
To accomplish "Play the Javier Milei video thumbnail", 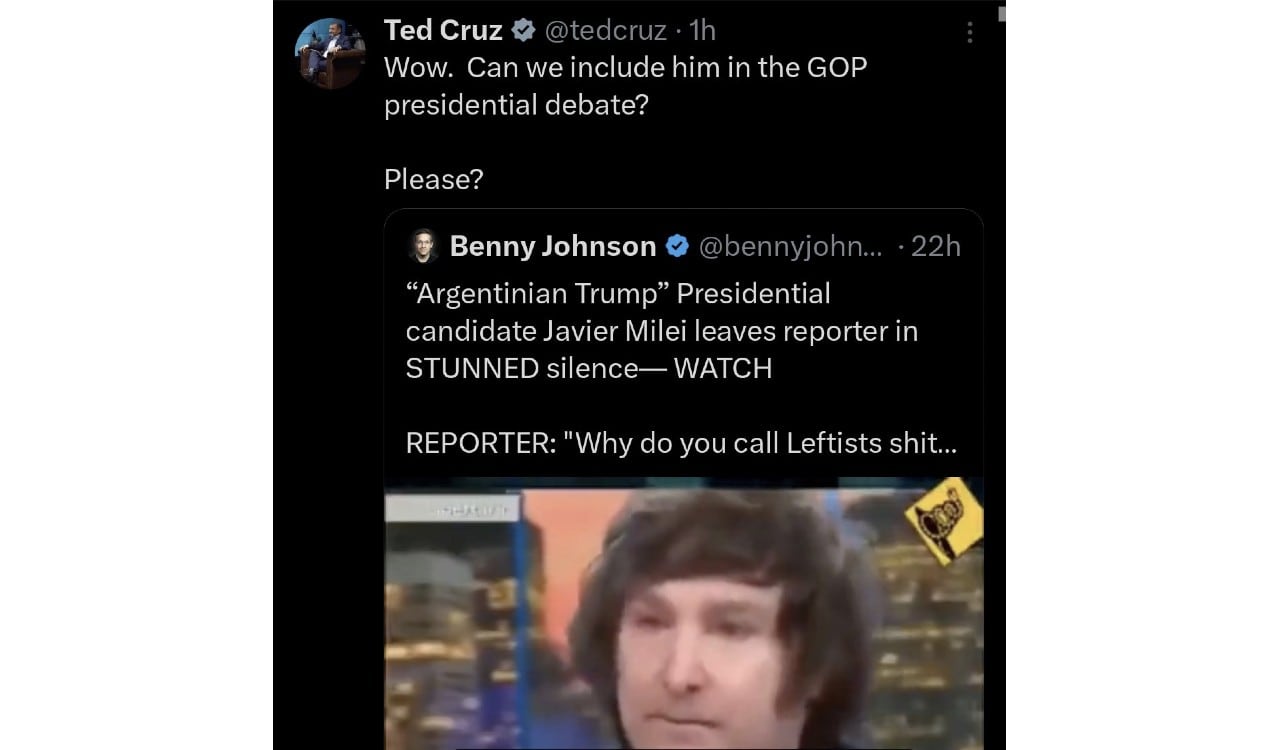I will [x=683, y=615].
